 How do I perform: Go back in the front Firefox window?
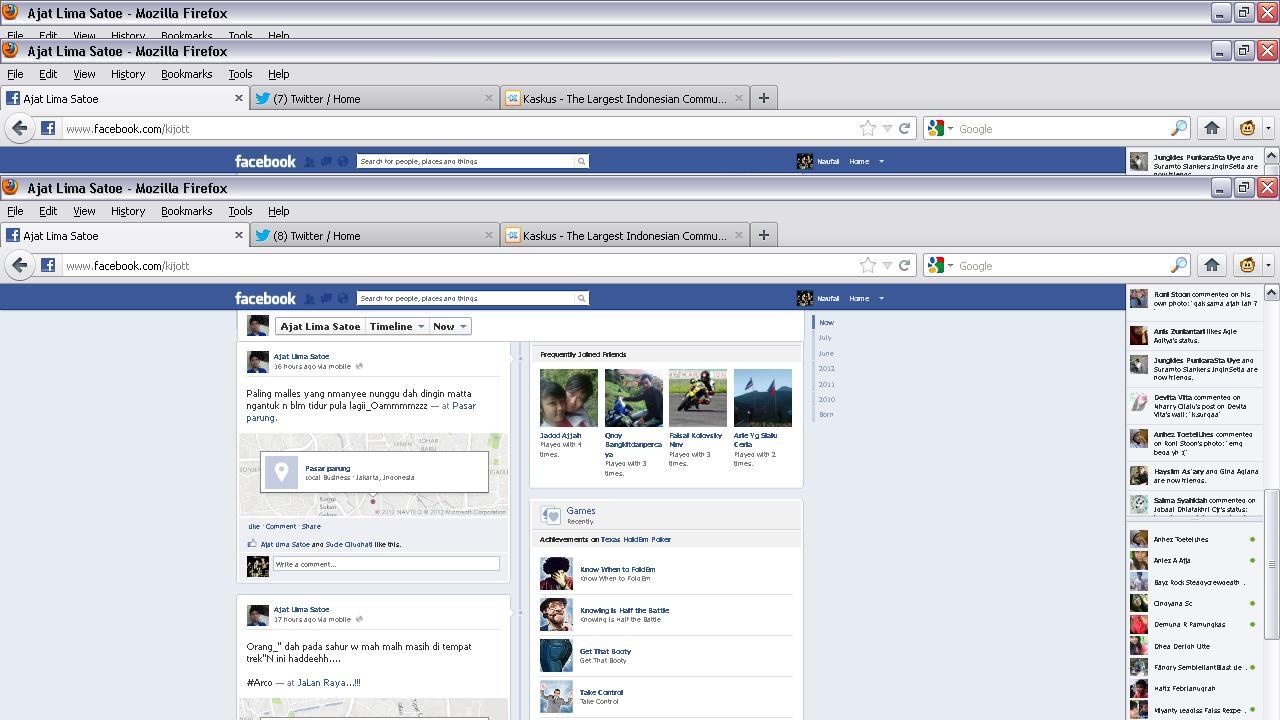tap(20, 265)
